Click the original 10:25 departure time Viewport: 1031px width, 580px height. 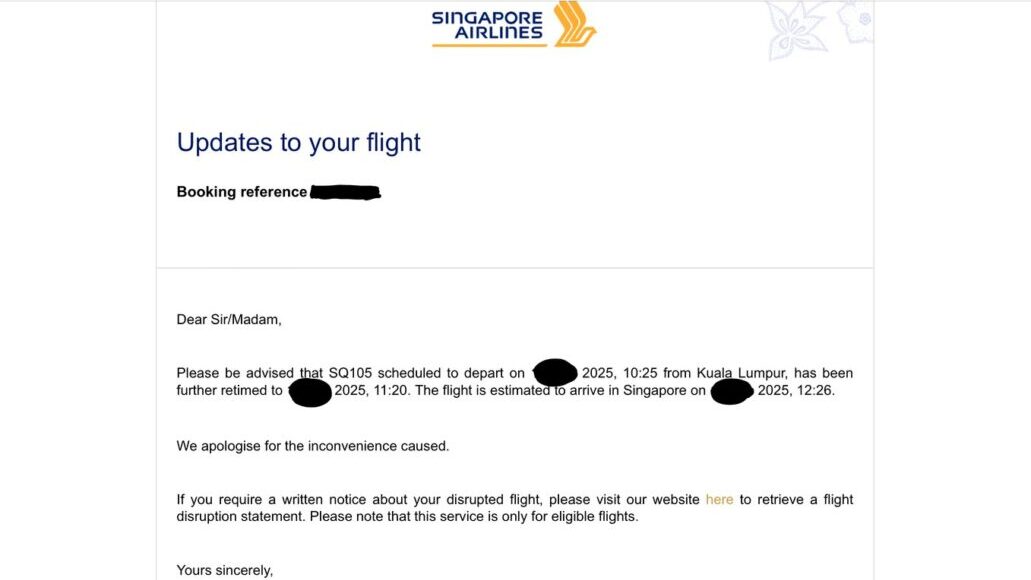642,373
